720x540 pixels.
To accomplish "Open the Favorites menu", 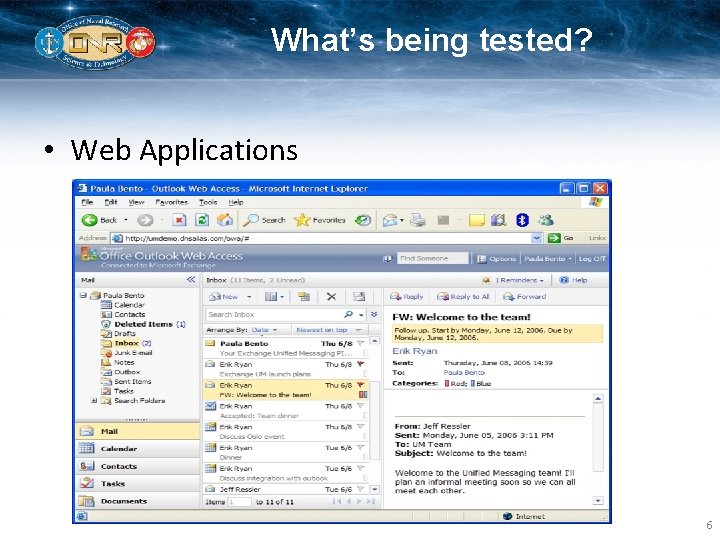I will (171, 202).
